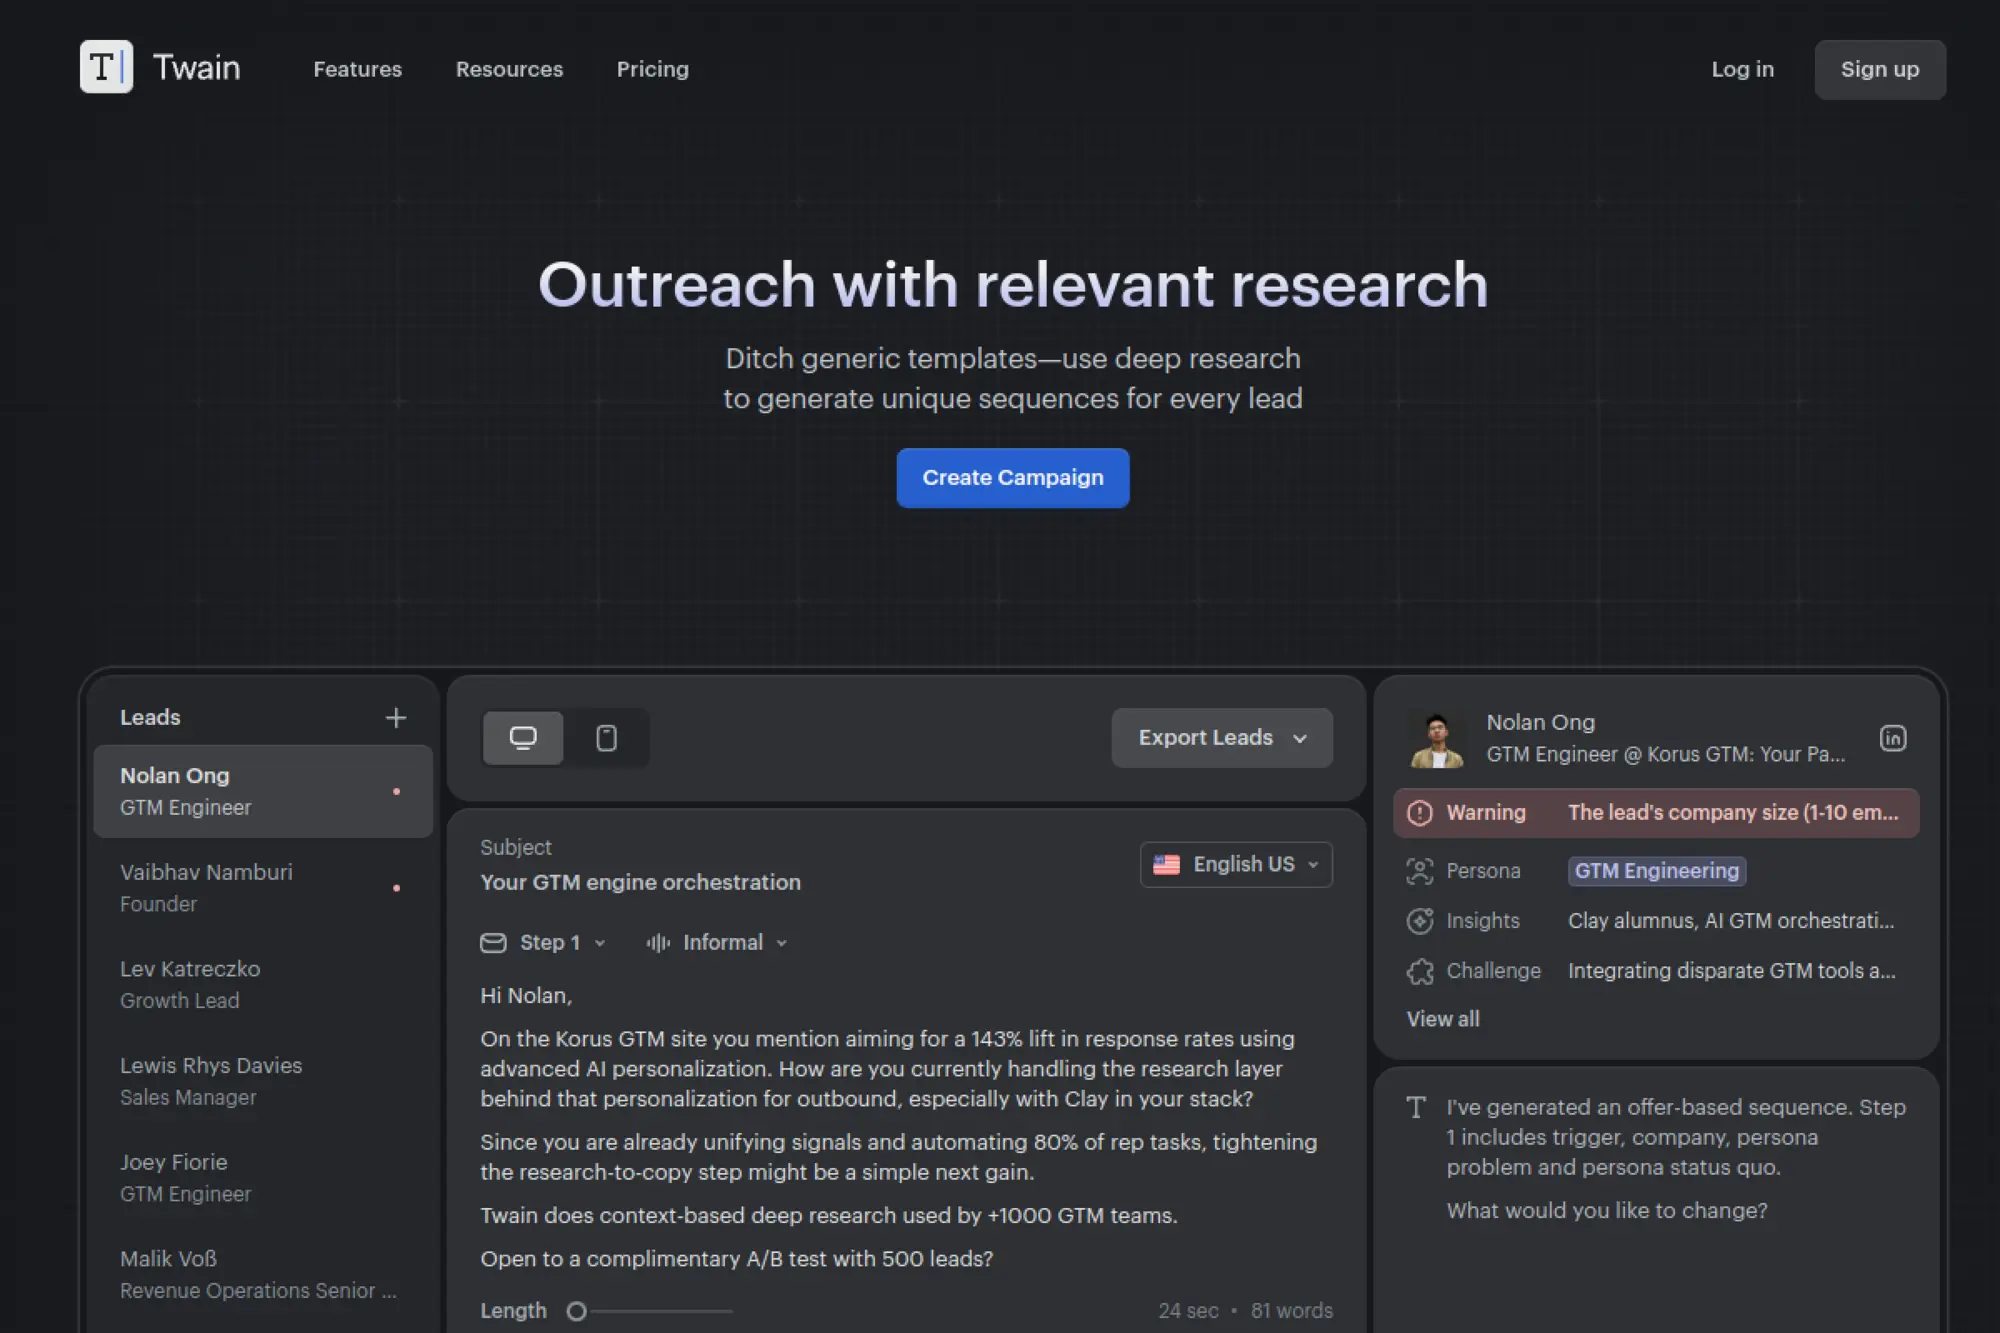Click View all in the lead details
Screen dimensions: 2000x1333
pyautogui.click(x=1442, y=1019)
